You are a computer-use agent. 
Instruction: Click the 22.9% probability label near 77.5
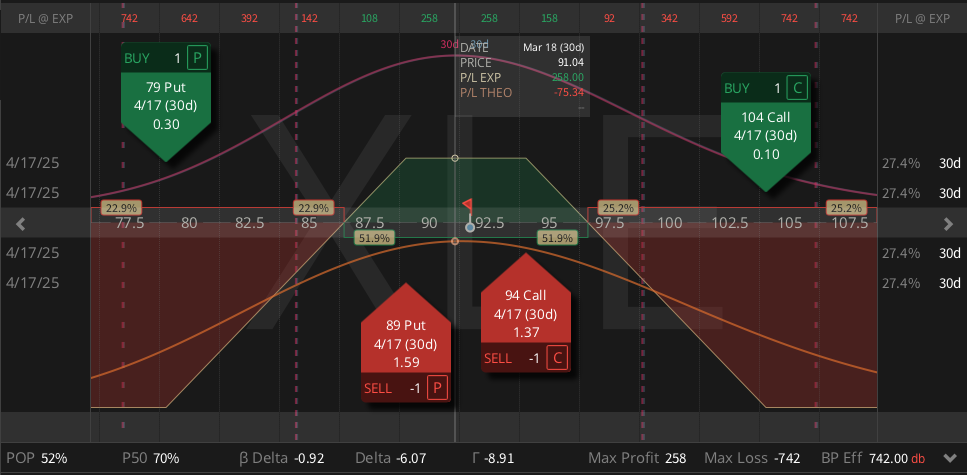tap(121, 208)
